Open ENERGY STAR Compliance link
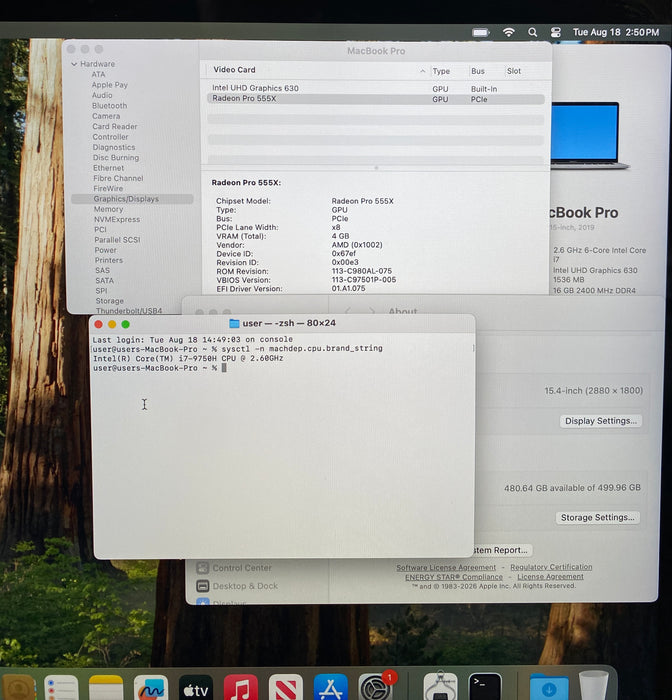The height and width of the screenshot is (700, 672). pos(454,577)
